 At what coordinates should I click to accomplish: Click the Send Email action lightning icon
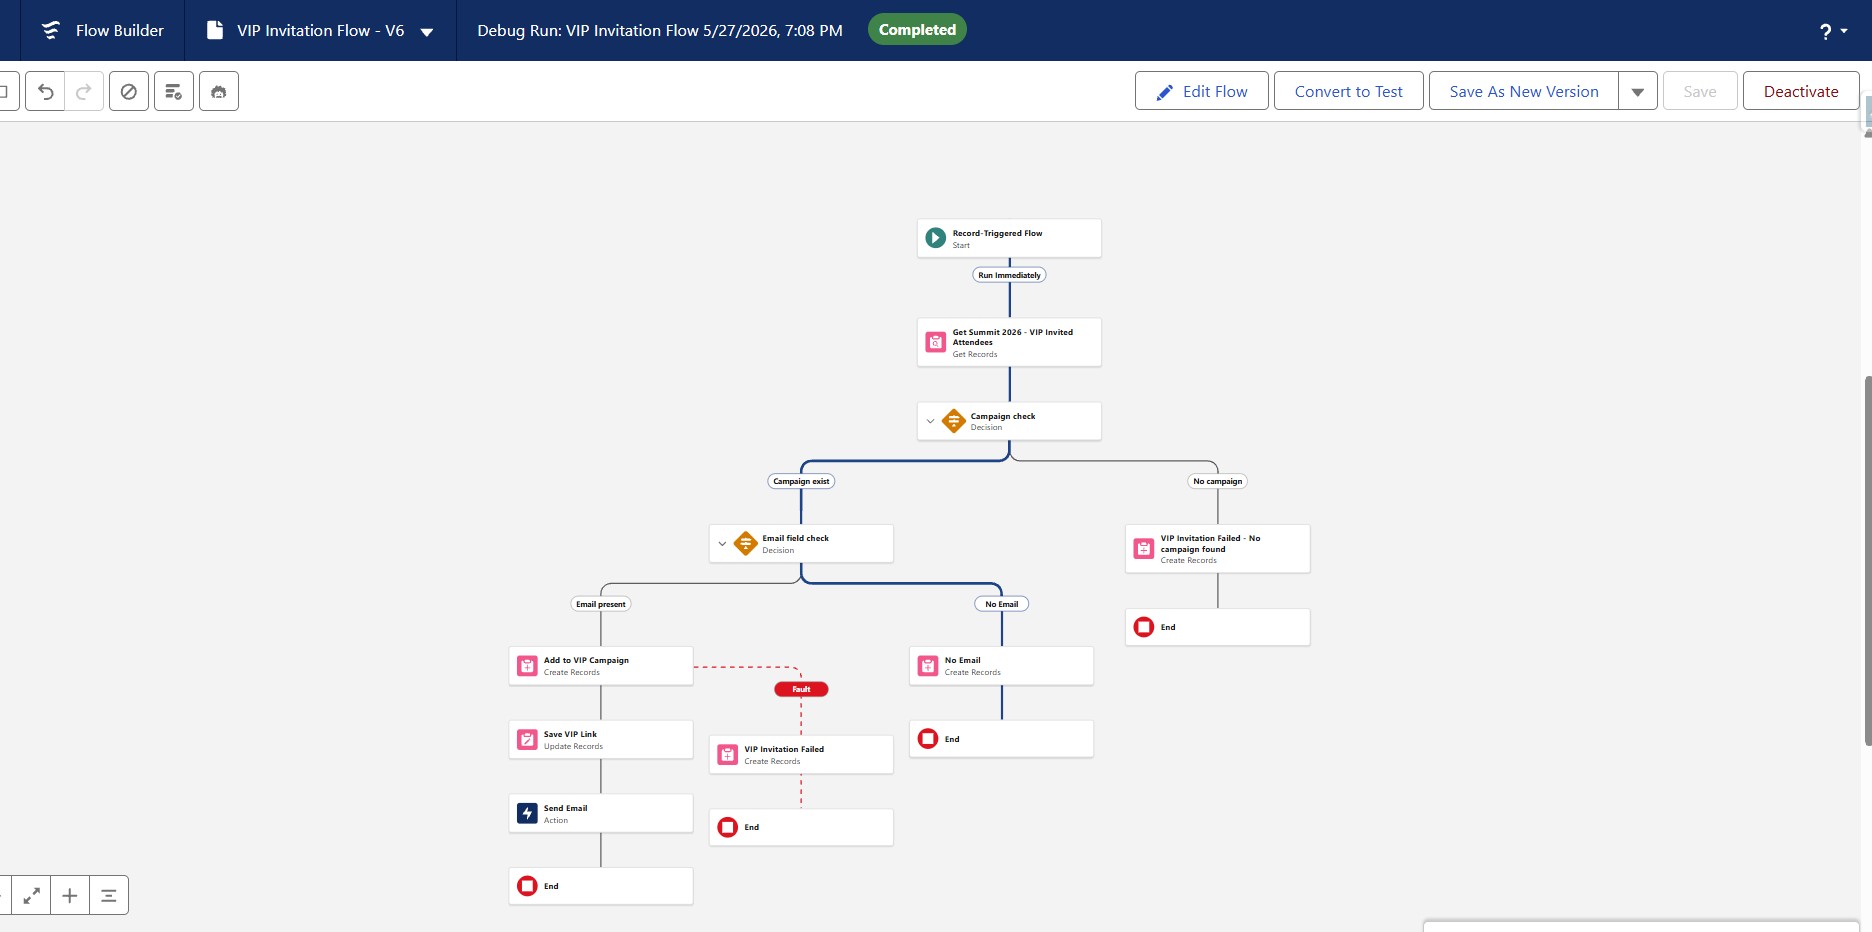527,813
